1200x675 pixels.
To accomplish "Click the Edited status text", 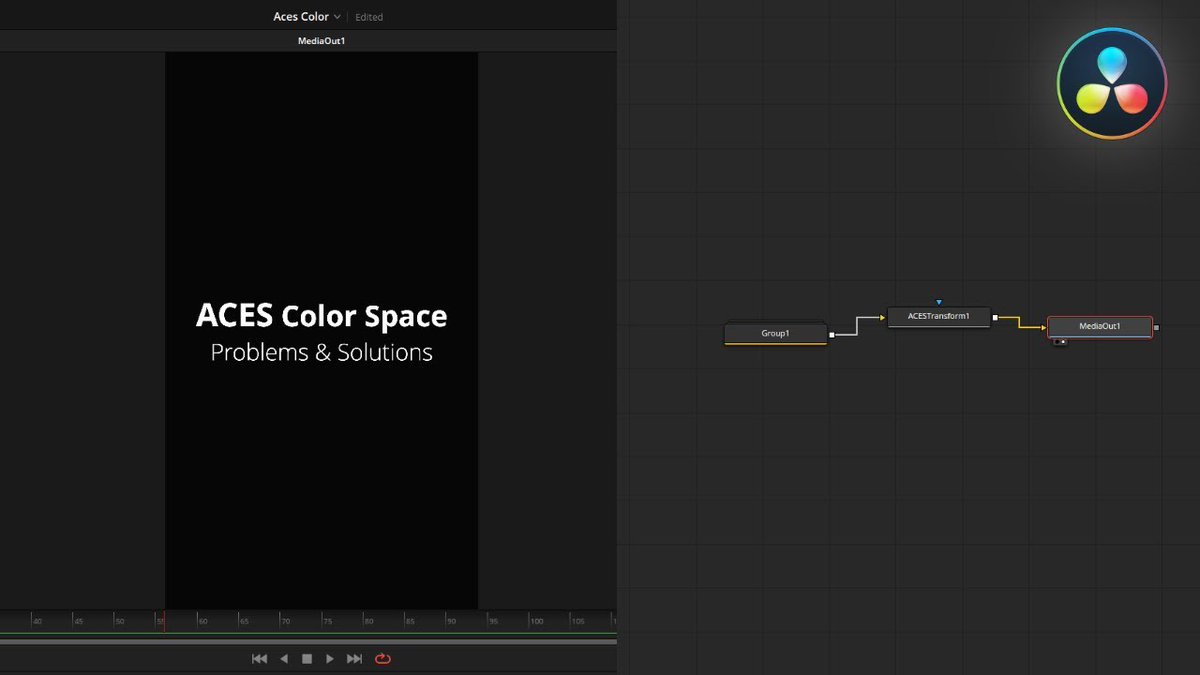I will (x=369, y=17).
